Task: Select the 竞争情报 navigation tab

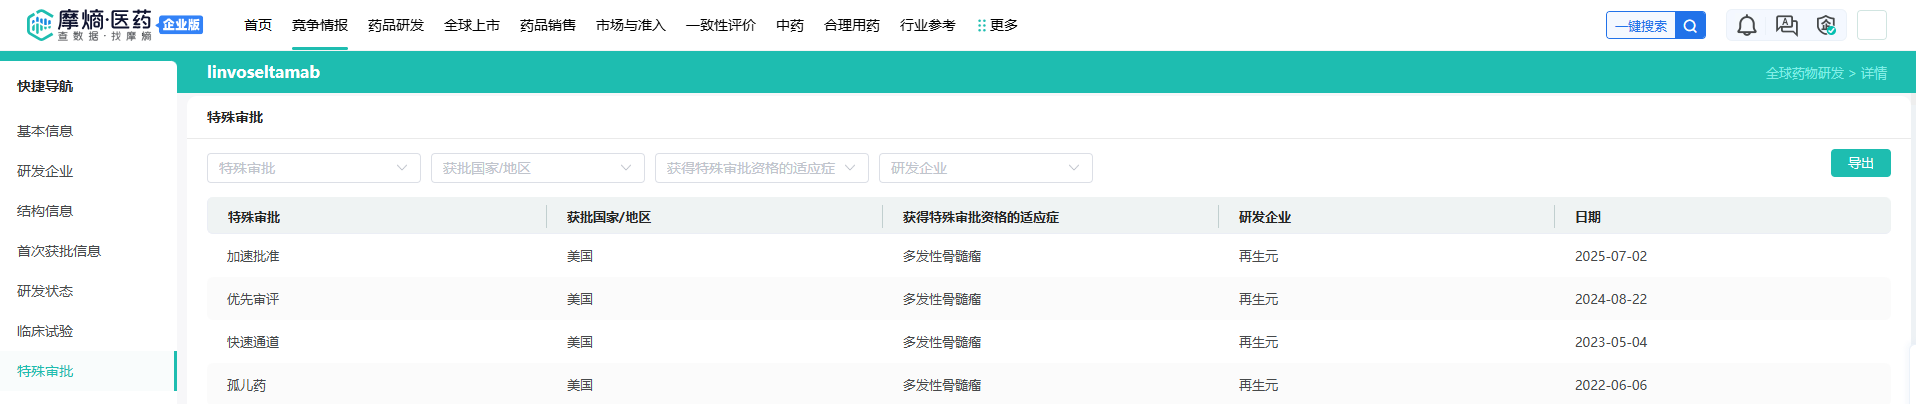Action: 320,25
